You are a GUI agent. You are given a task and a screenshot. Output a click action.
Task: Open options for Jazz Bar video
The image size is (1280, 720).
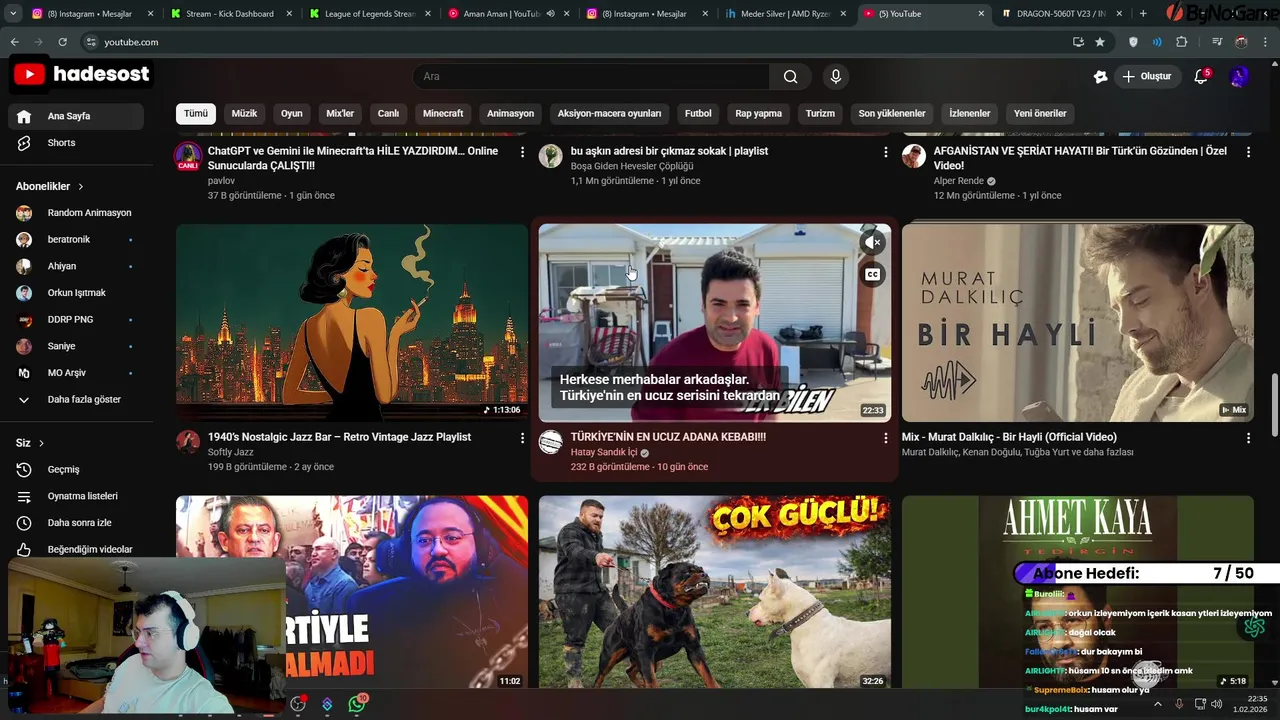click(x=522, y=438)
